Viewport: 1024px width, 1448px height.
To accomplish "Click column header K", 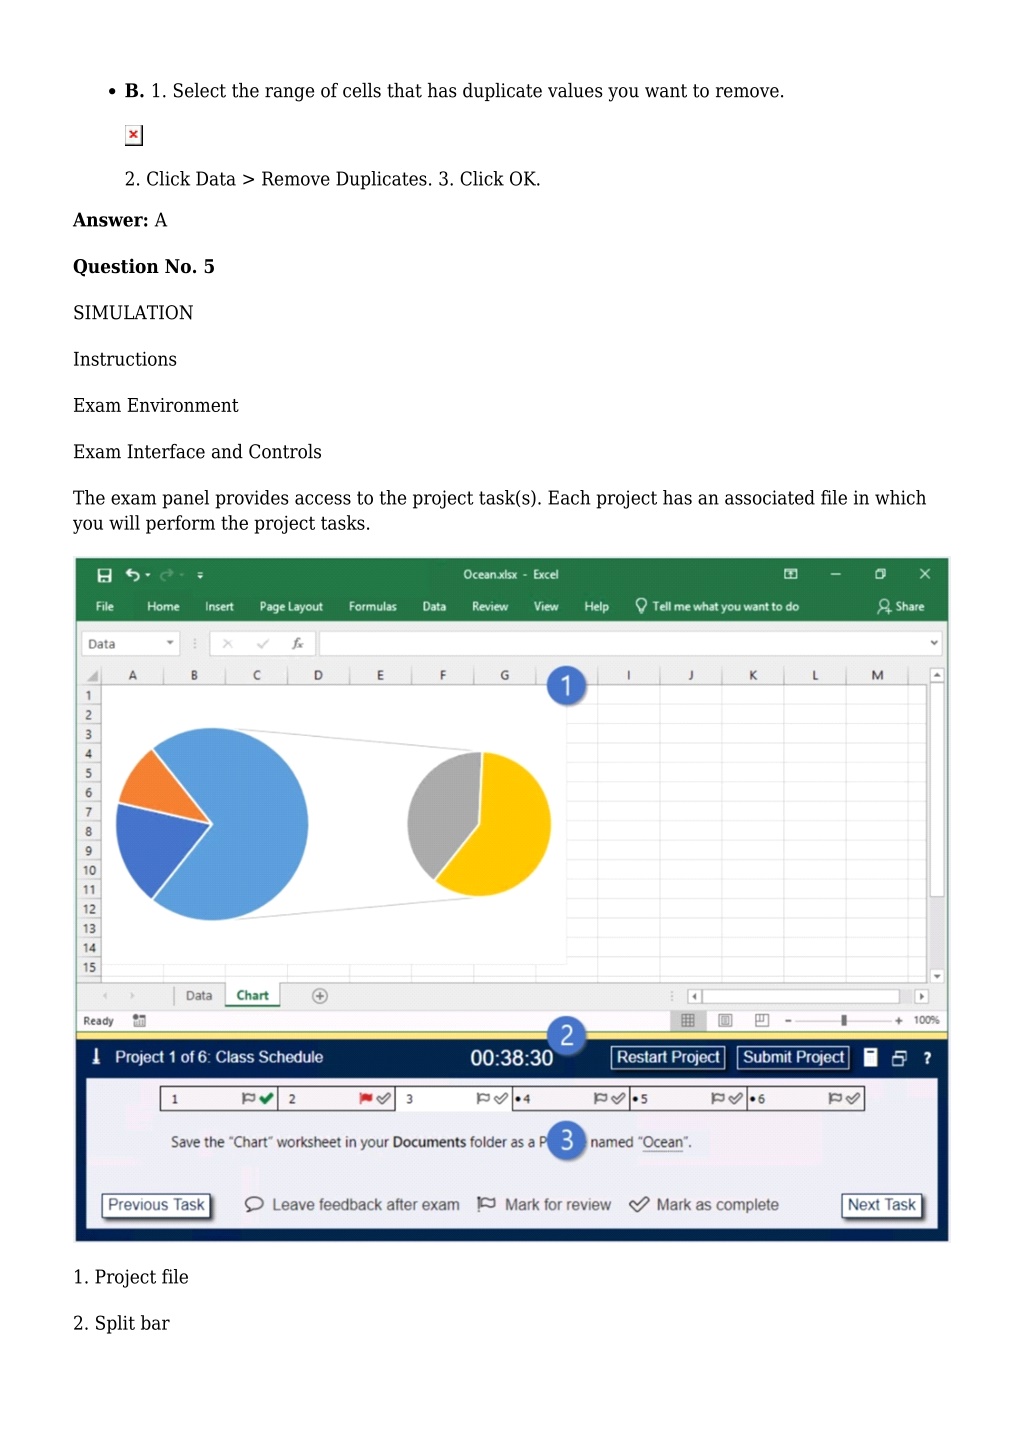I will click(x=753, y=676).
